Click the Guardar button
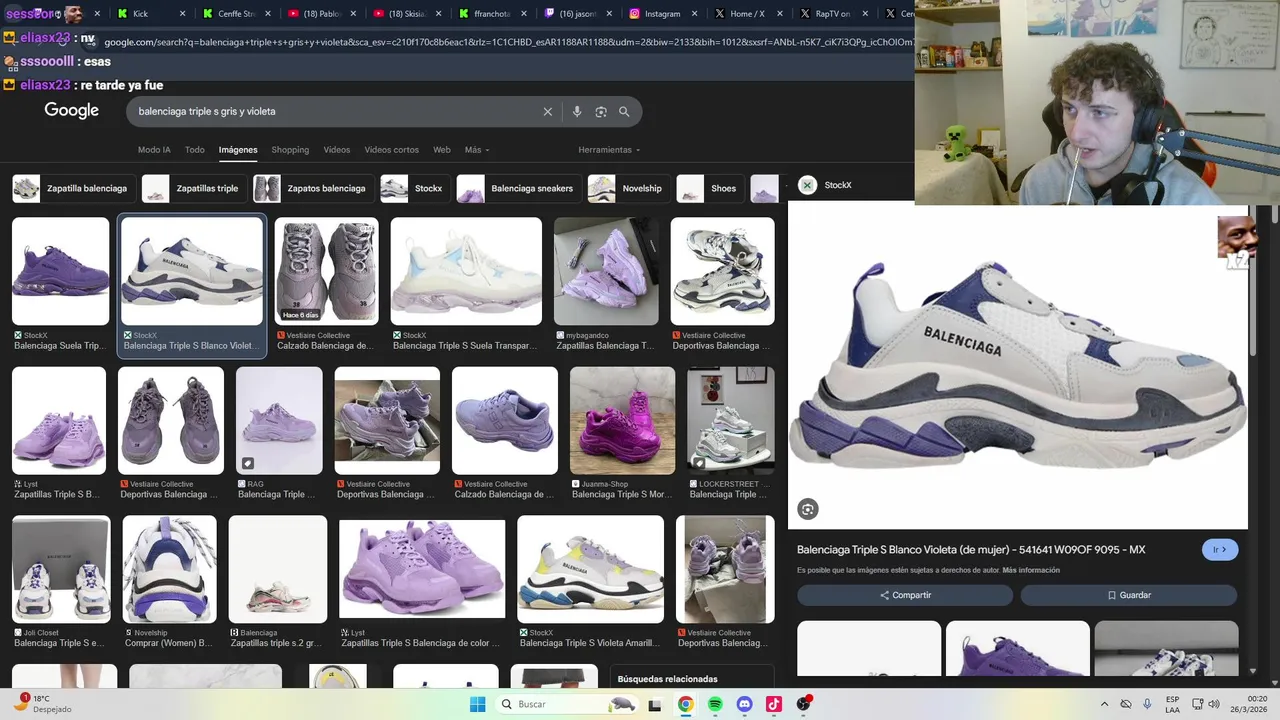Image resolution: width=1280 pixels, height=720 pixels. coord(1129,595)
